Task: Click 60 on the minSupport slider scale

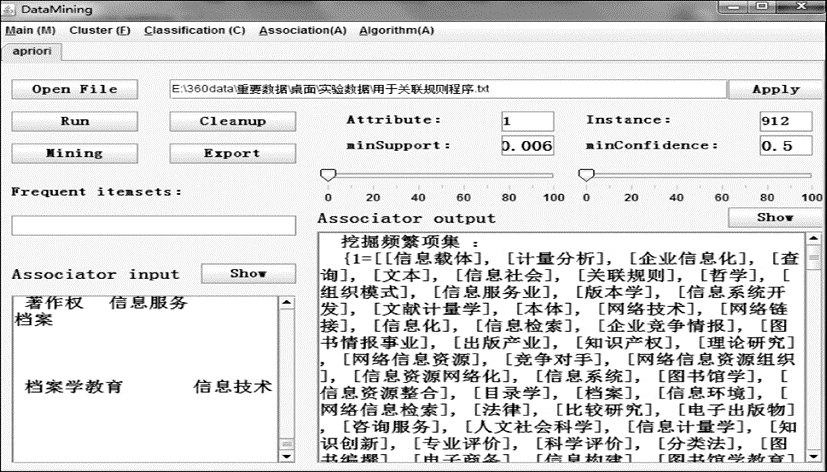Action: point(464,198)
